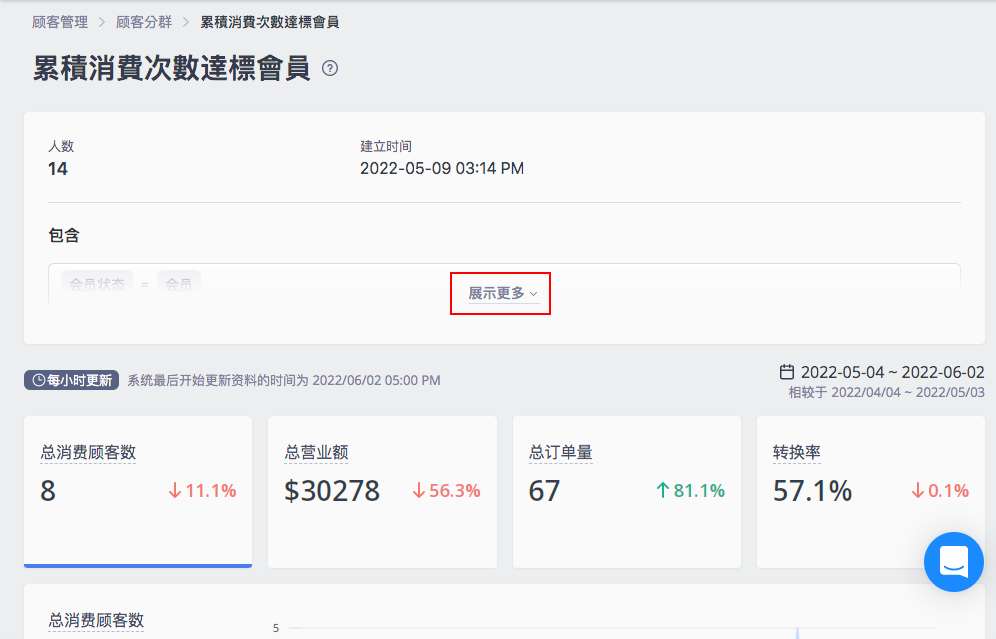
Task: Click the red down arrow beside 11.1%
Action: pyautogui.click(x=175, y=490)
